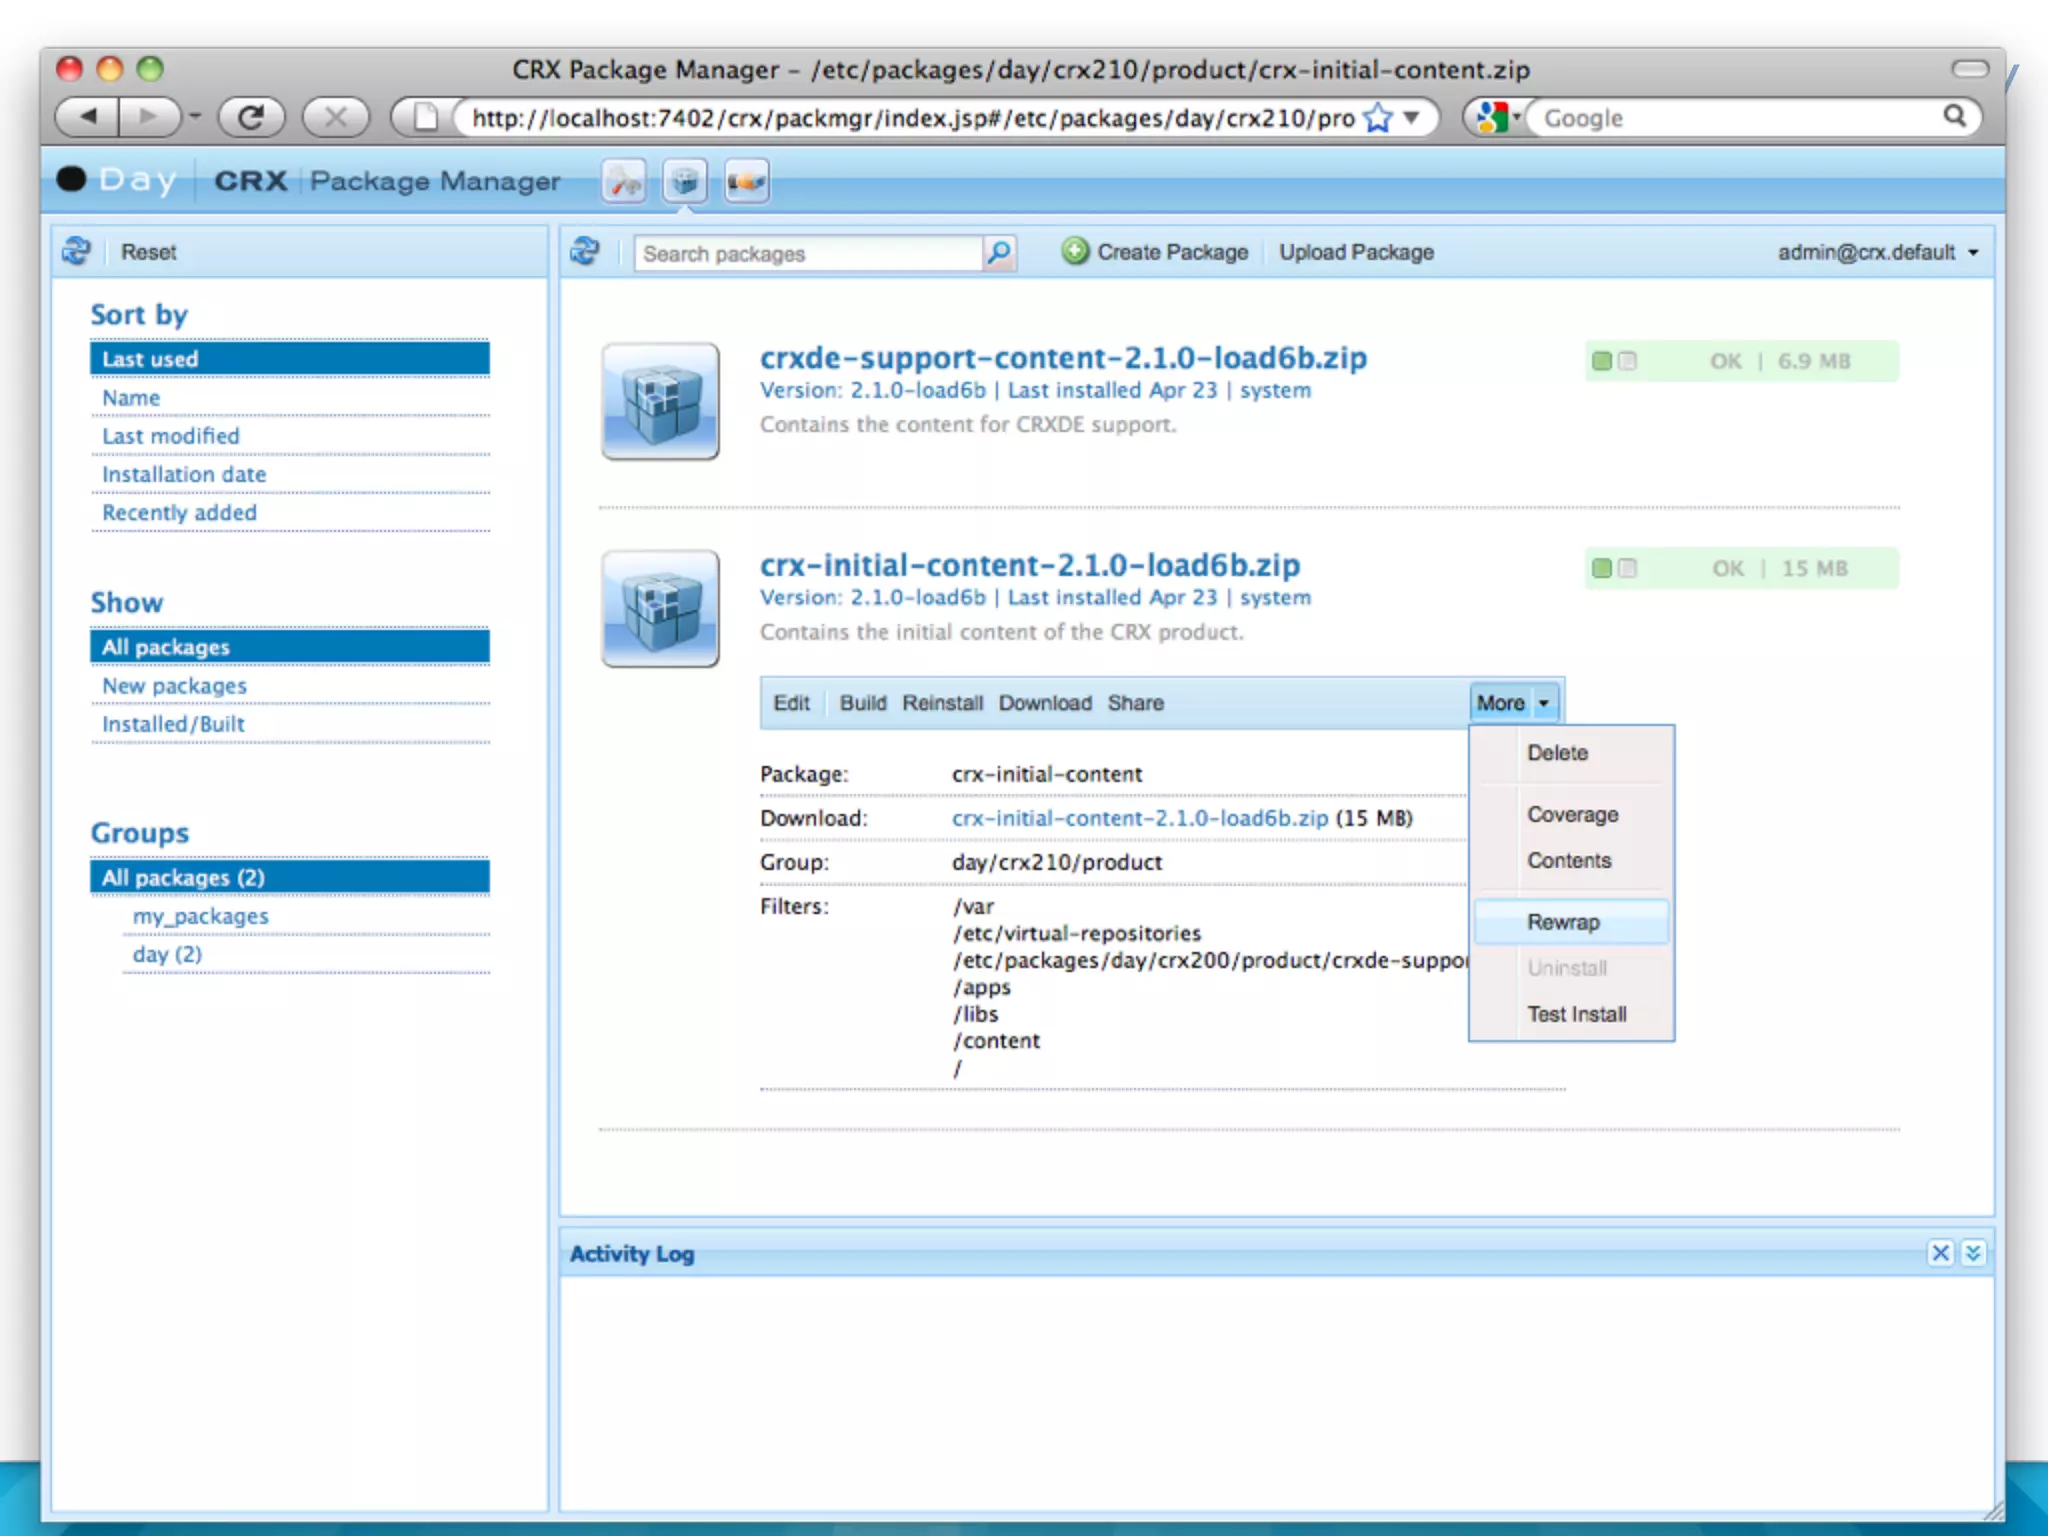Click crx-initial-content-2.1.0-load6b.zip download link
The height and width of the screenshot is (1536, 2048).
tap(1140, 818)
